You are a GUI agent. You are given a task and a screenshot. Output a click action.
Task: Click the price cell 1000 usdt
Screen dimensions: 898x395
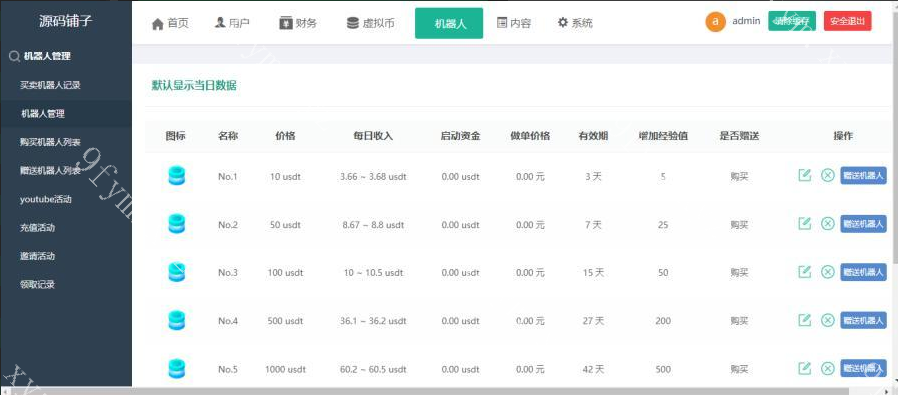(285, 369)
